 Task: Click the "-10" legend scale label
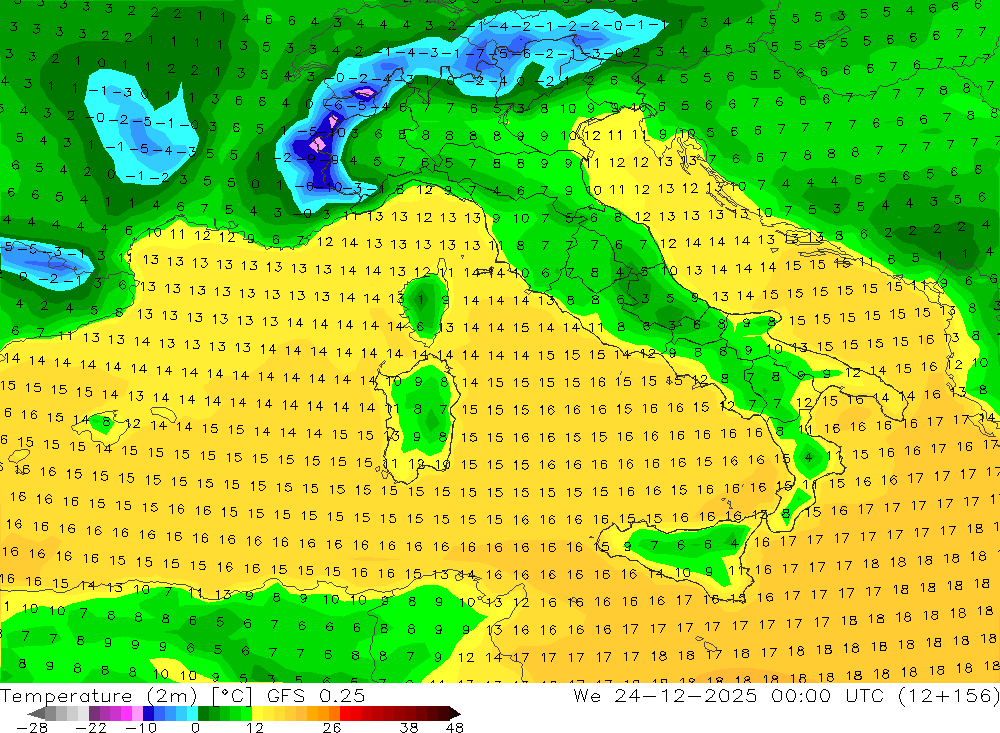[x=141, y=727]
